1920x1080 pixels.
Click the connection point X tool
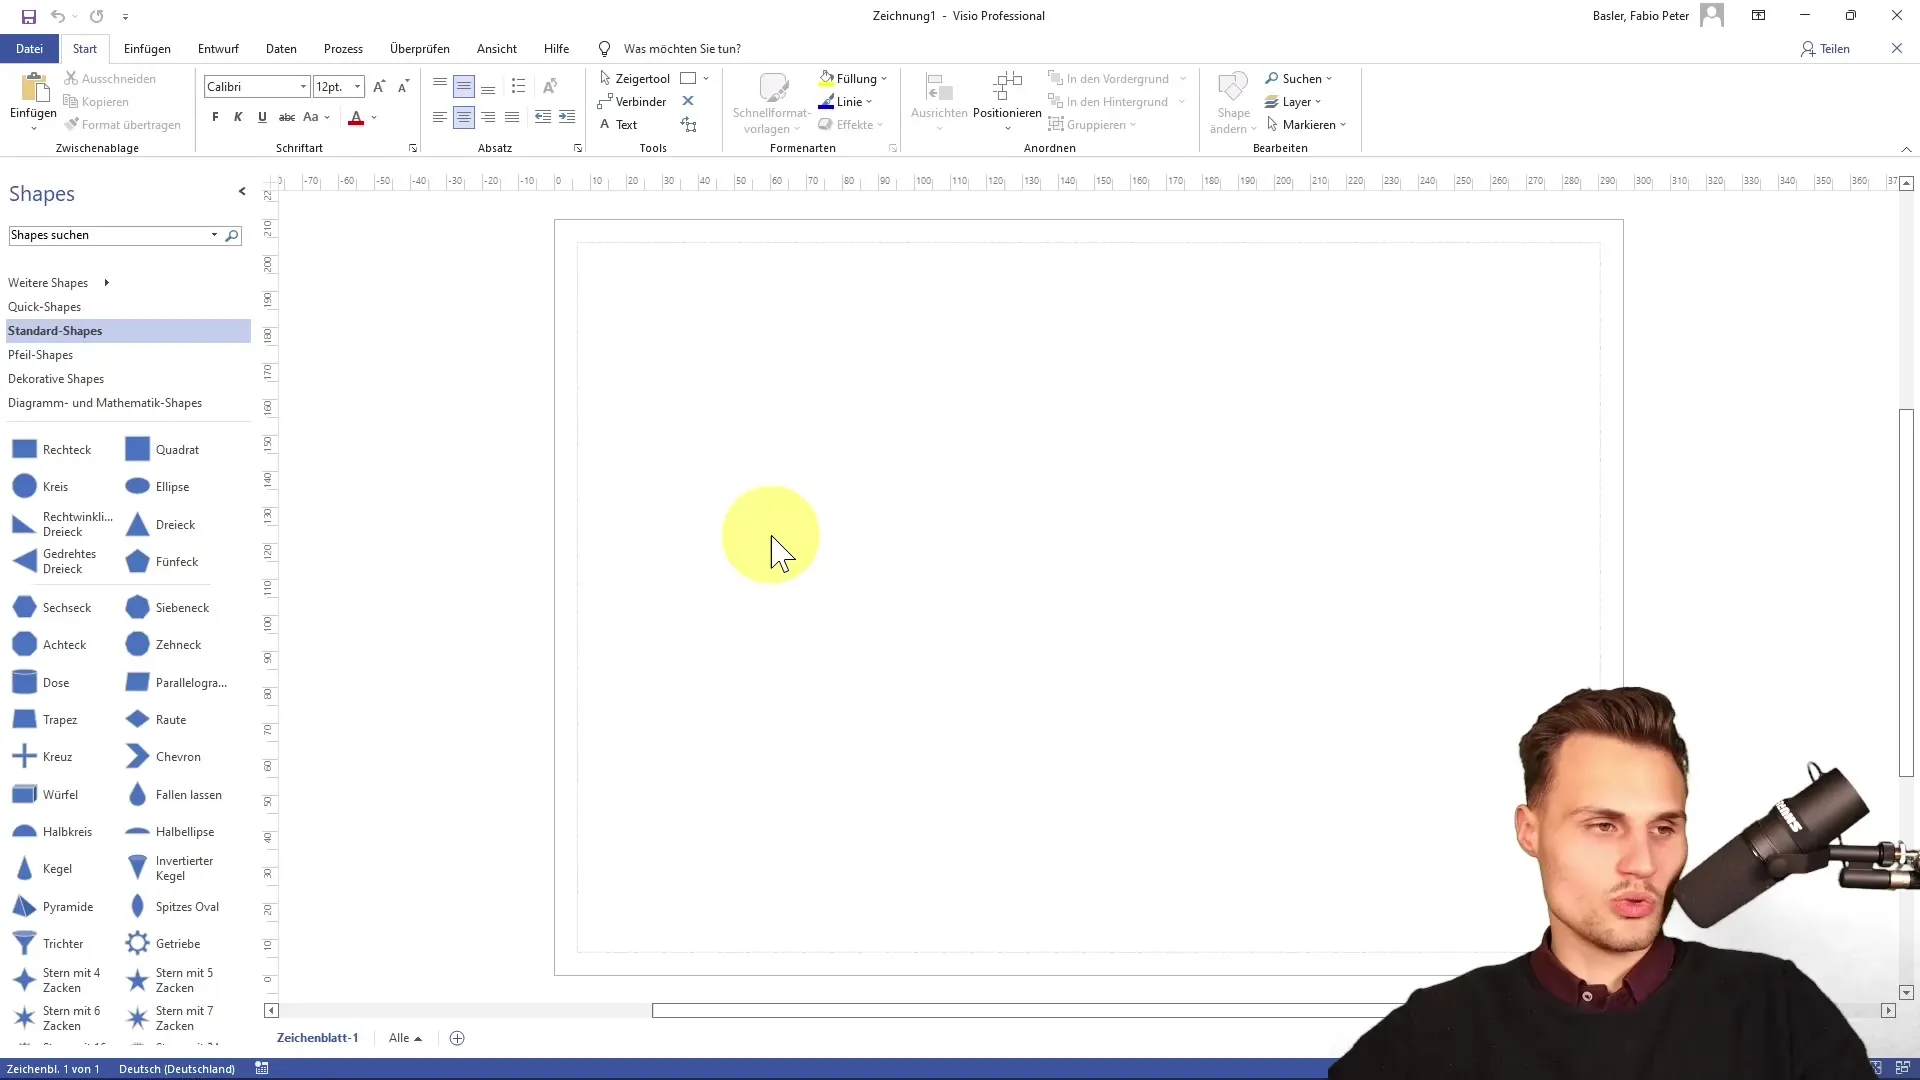click(x=688, y=101)
